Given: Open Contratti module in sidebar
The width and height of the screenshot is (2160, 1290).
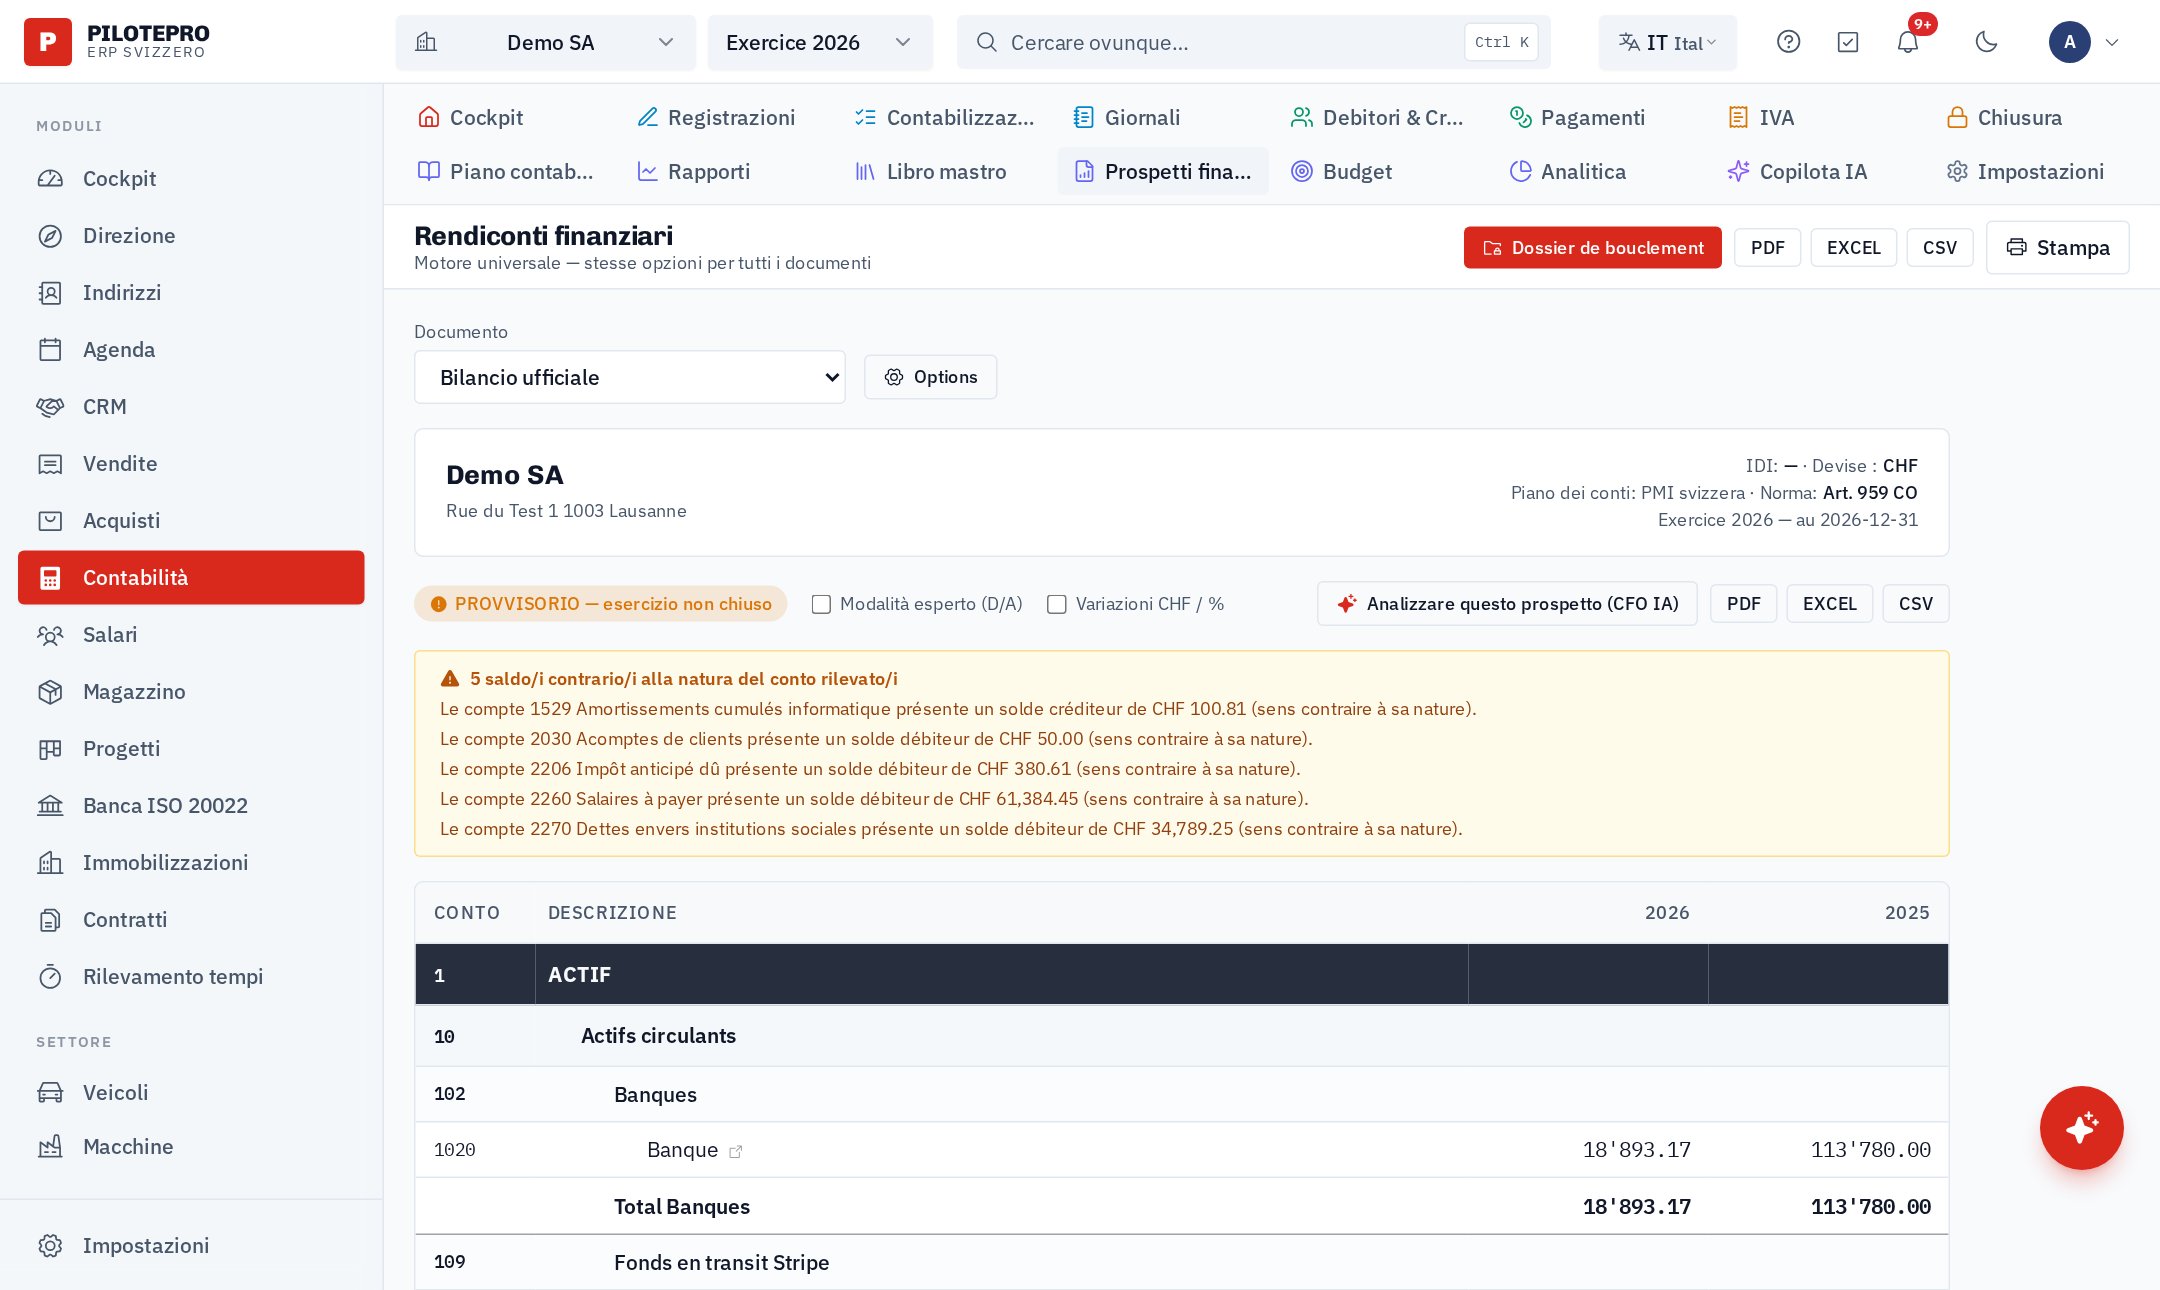Looking at the screenshot, I should (191, 920).
